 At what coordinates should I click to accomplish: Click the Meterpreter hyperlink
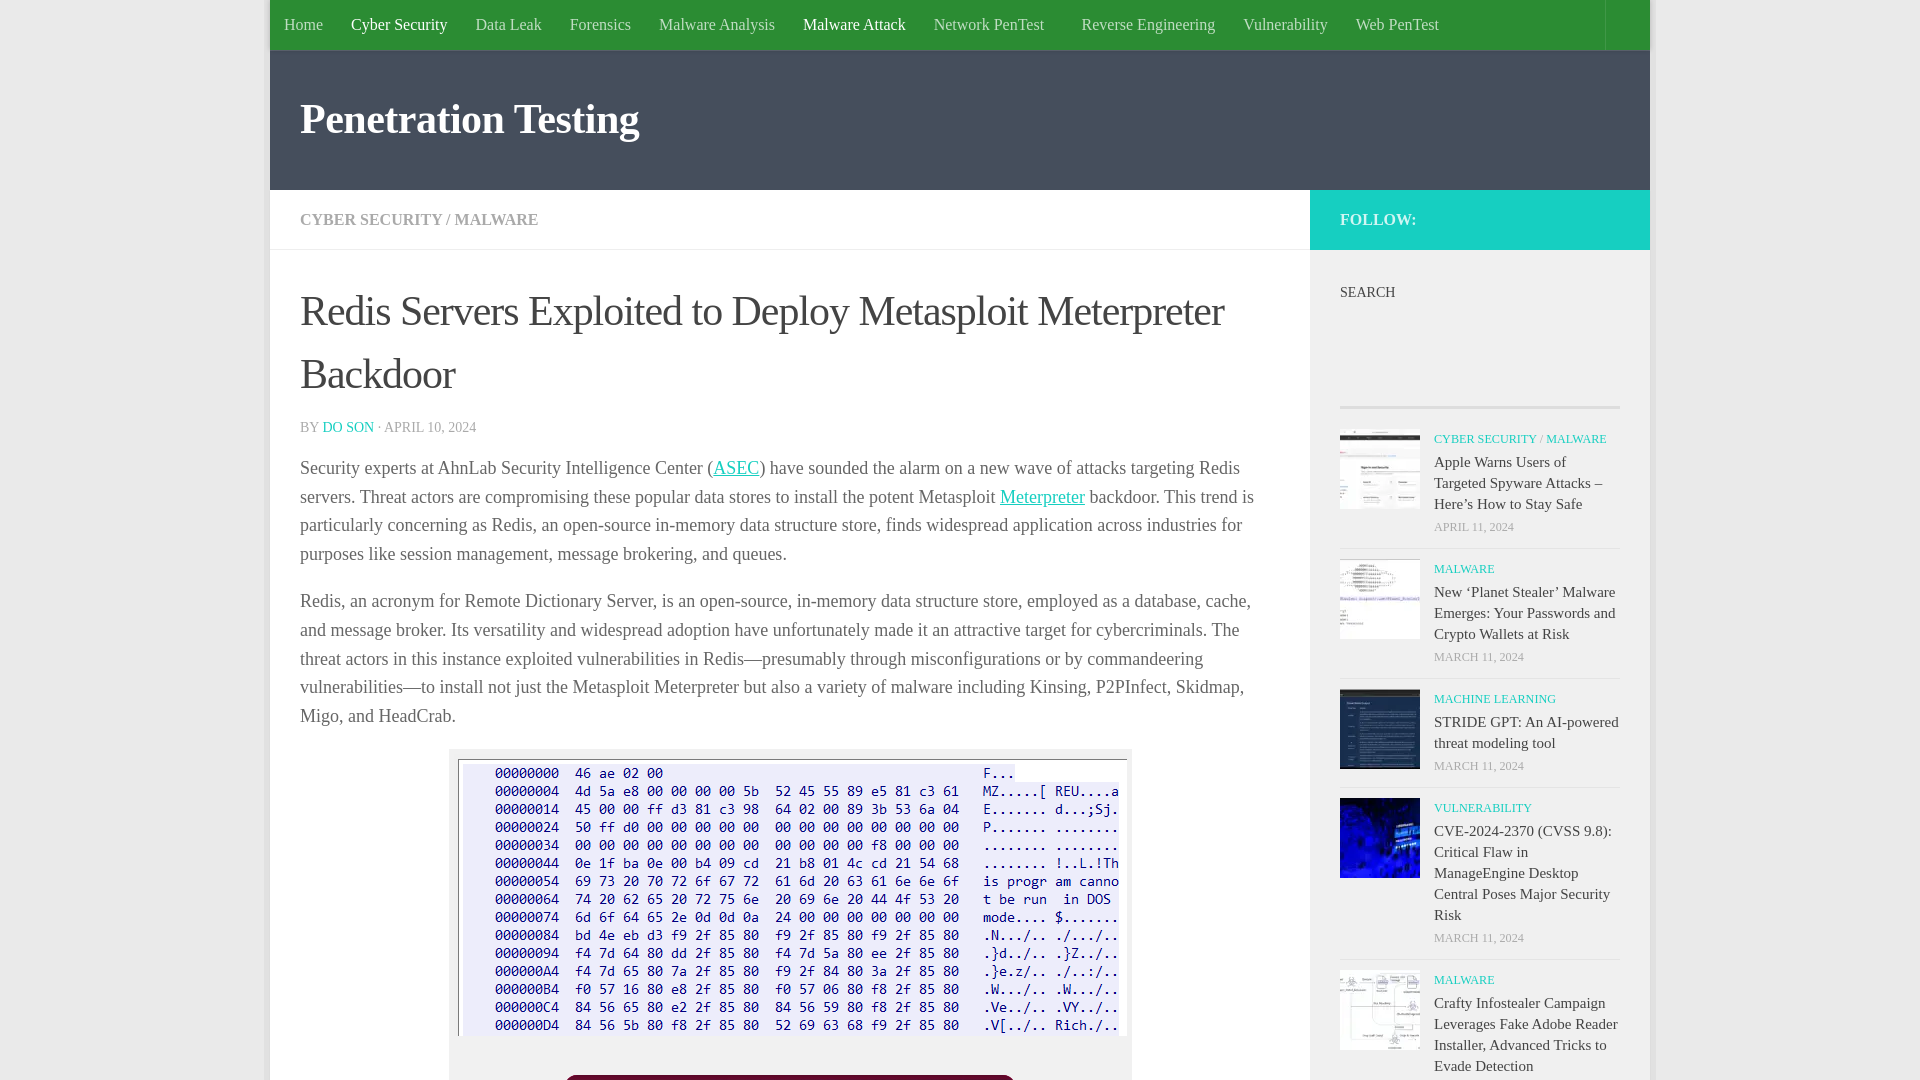pos(1042,496)
